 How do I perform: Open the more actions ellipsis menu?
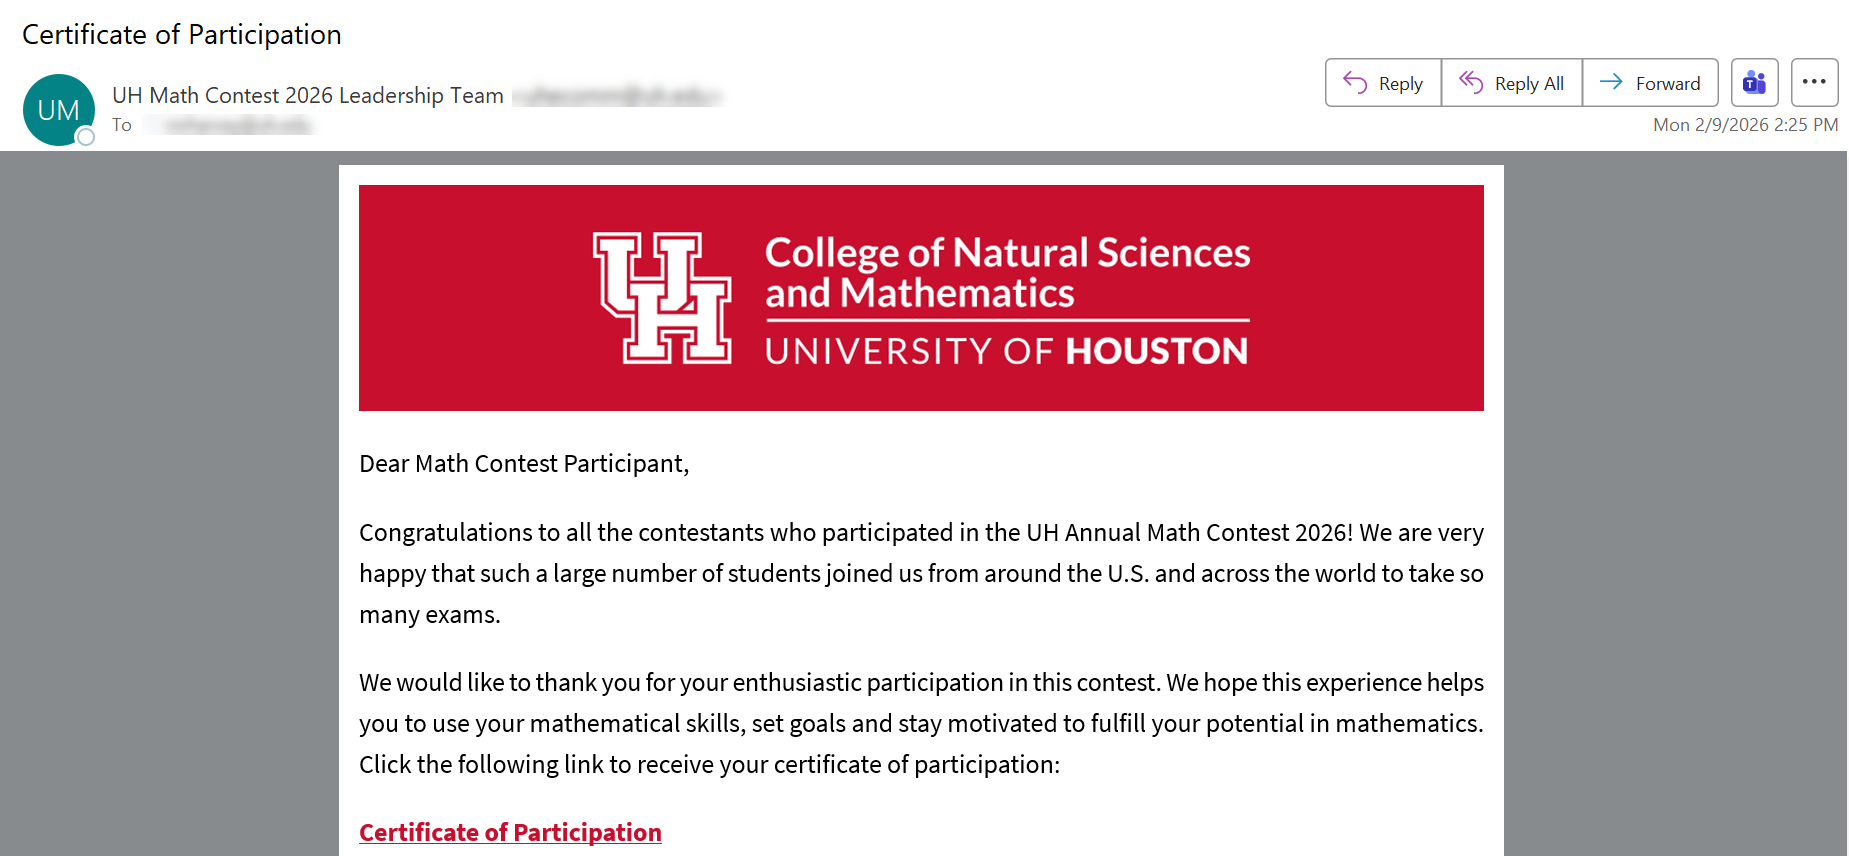click(1814, 83)
